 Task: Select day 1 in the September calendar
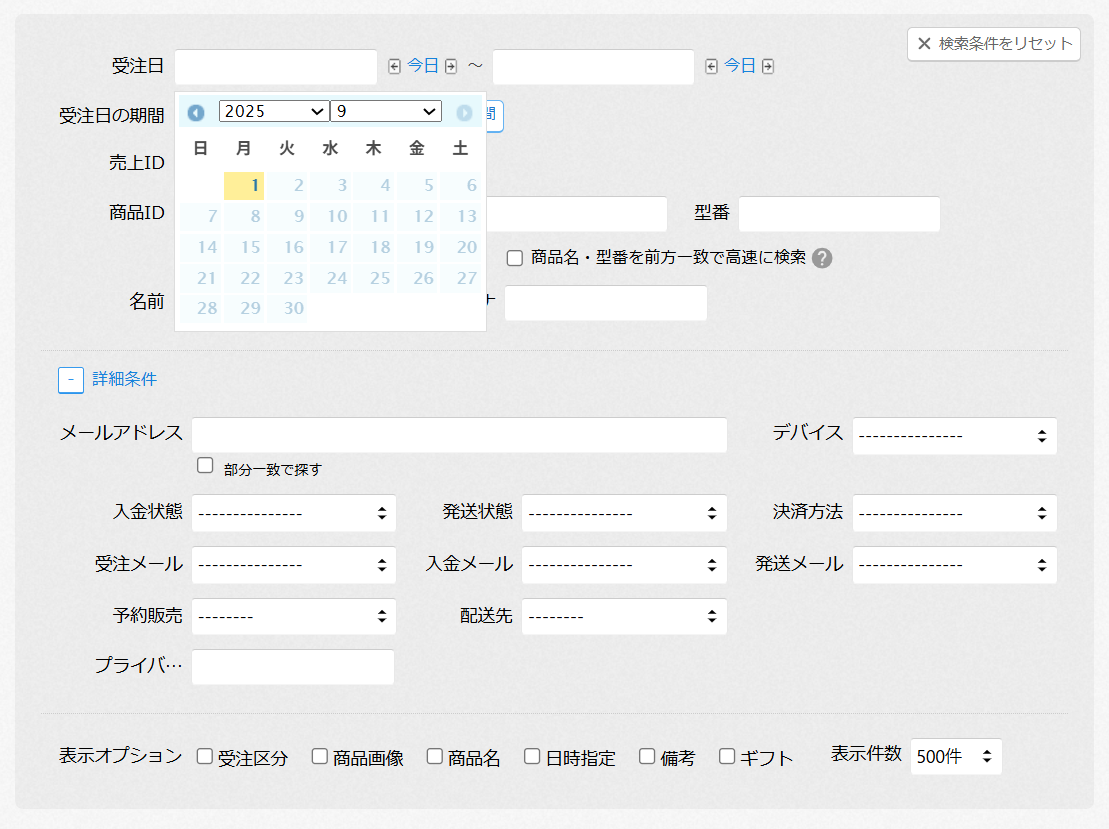point(244,185)
